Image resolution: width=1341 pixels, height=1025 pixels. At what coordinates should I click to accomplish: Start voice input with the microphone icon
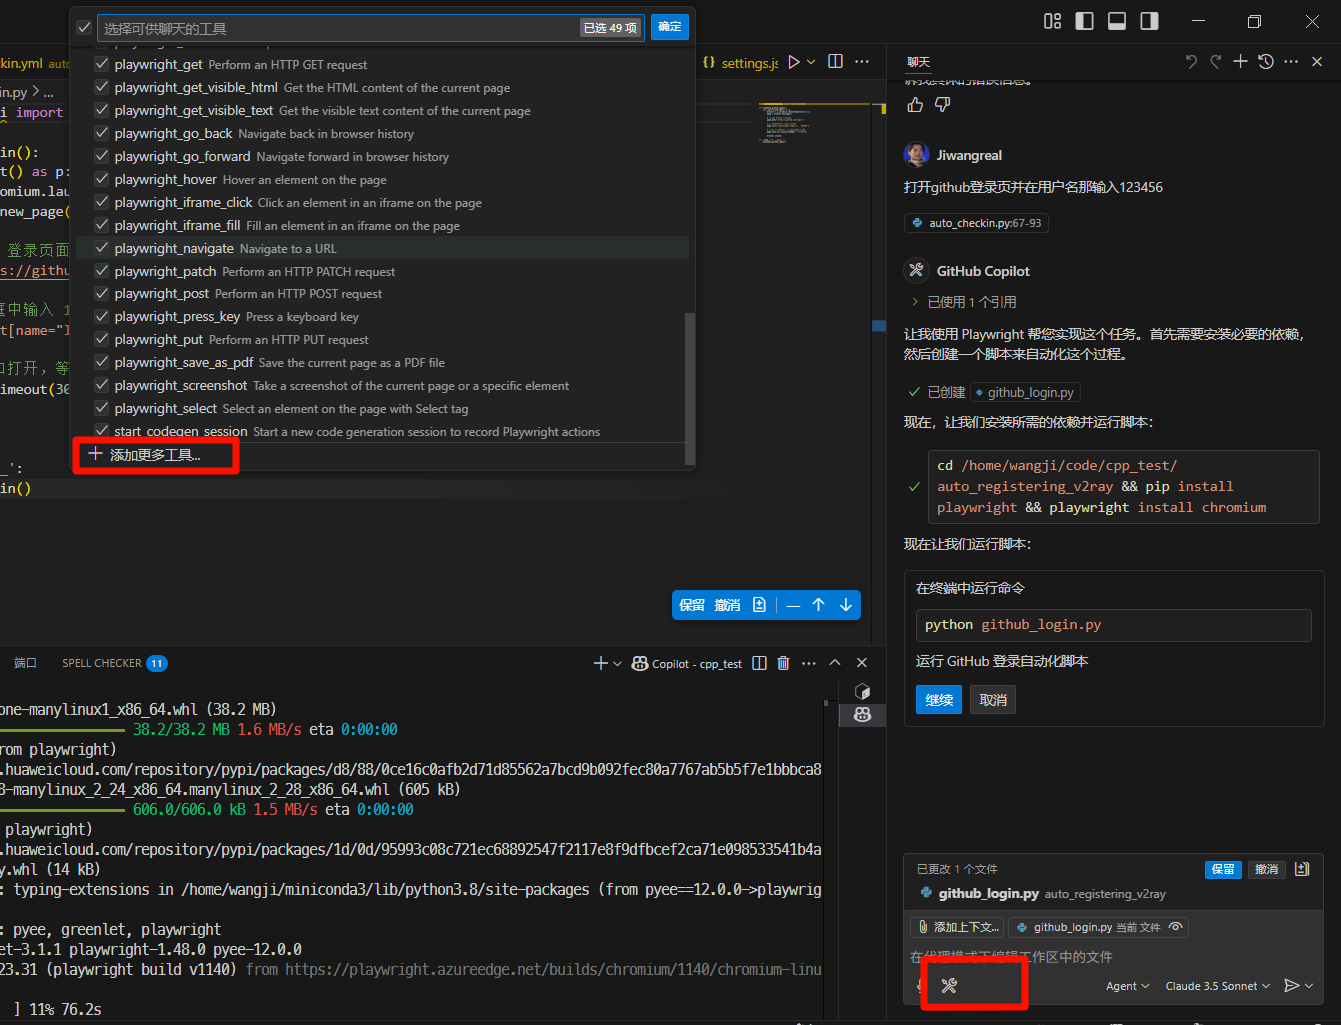919,986
